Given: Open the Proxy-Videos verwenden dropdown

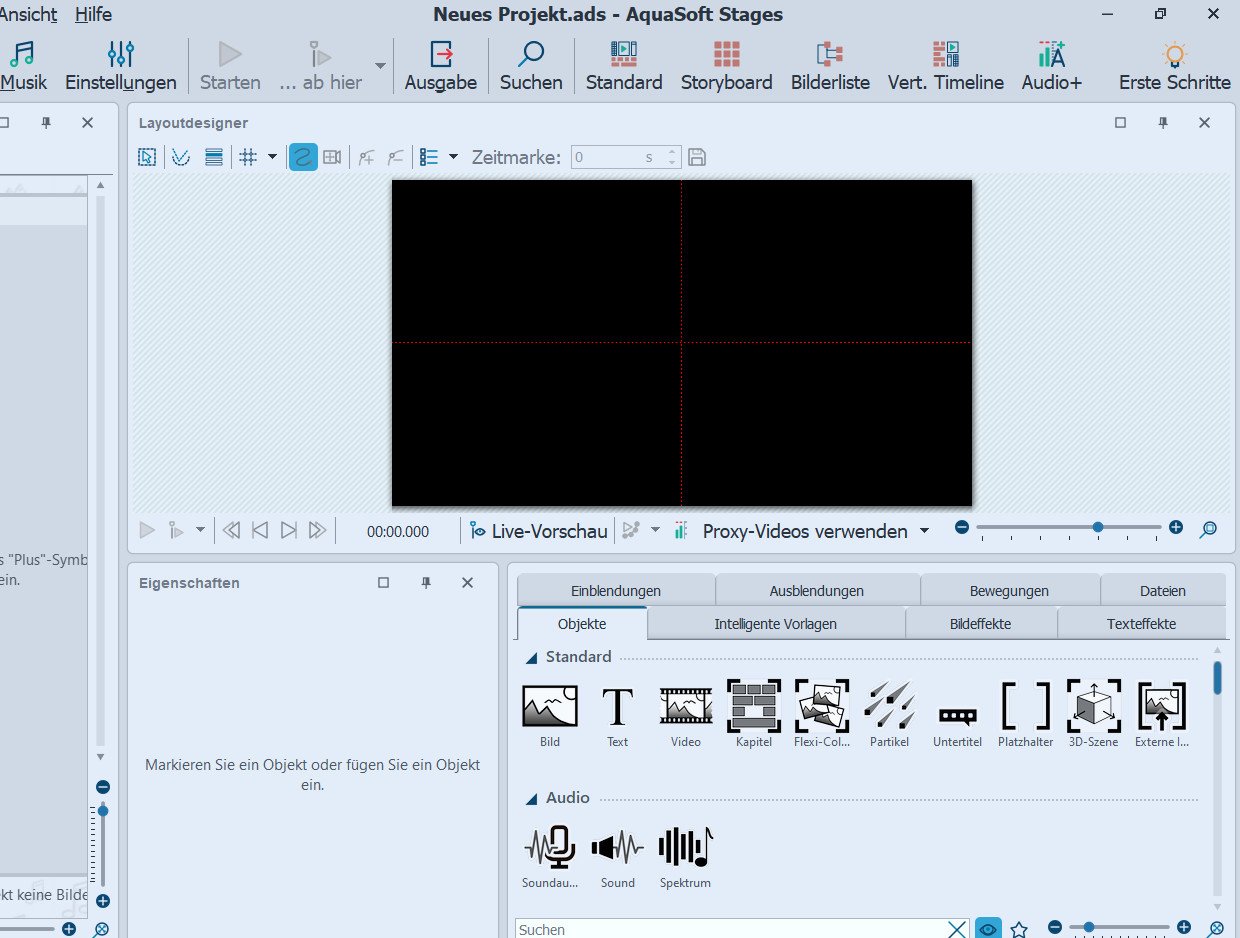Looking at the screenshot, I should [x=924, y=531].
